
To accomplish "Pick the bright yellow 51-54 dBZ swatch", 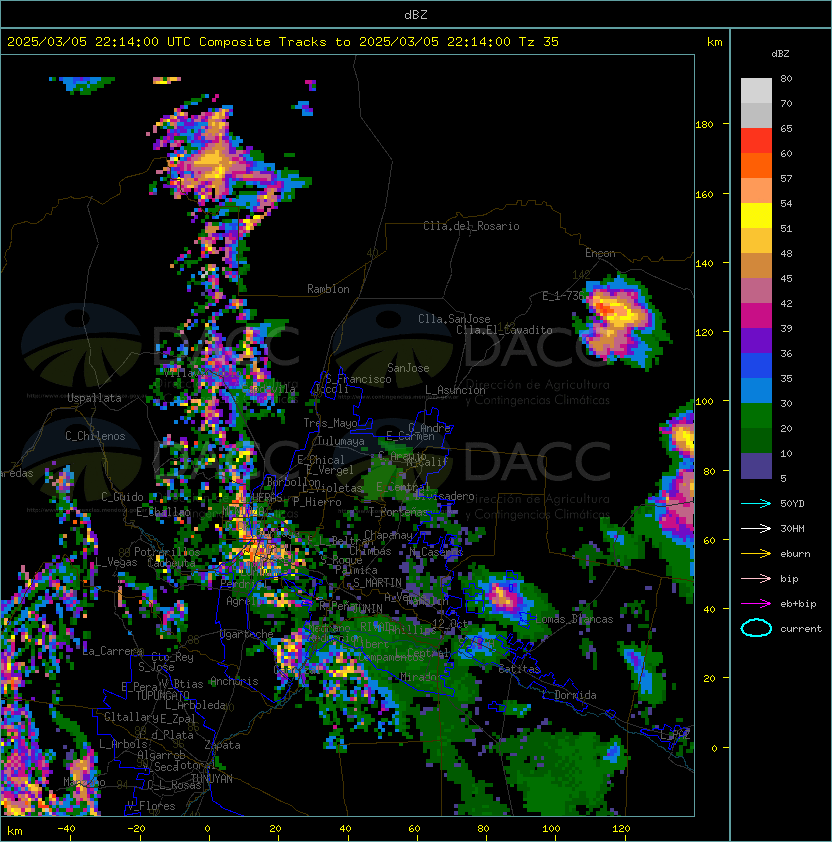I will coord(756,215).
